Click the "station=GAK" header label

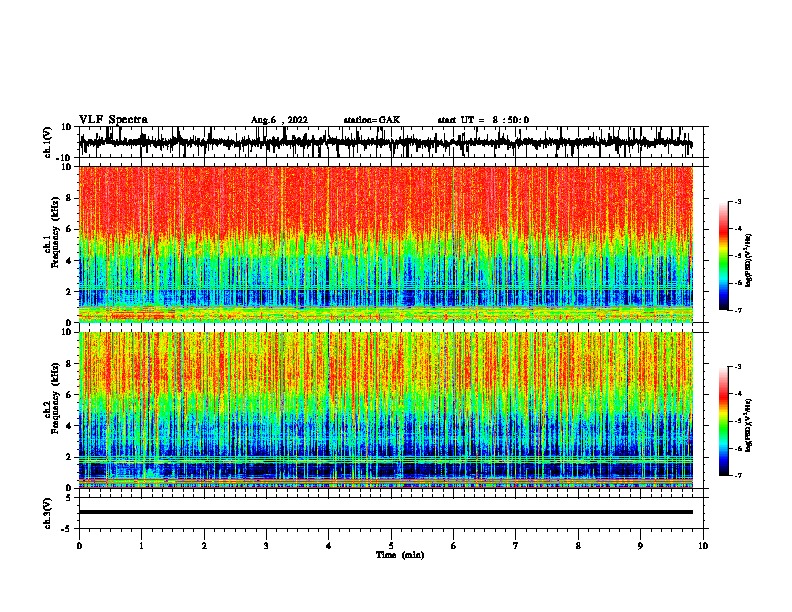[x=372, y=120]
